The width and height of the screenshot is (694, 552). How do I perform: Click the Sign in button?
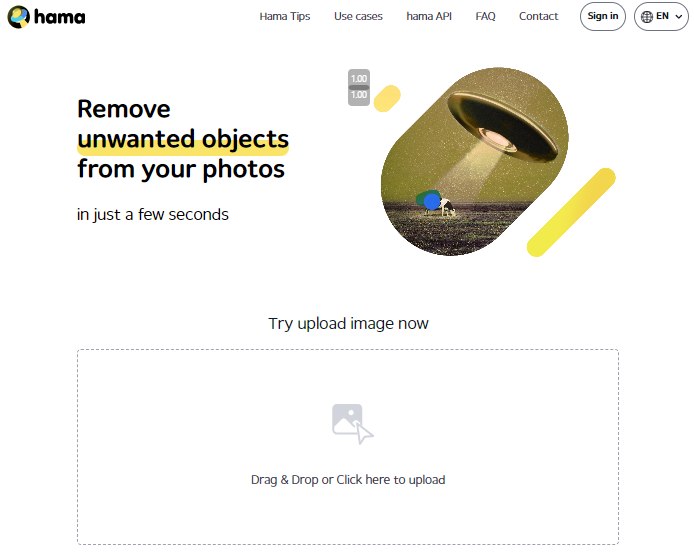602,16
